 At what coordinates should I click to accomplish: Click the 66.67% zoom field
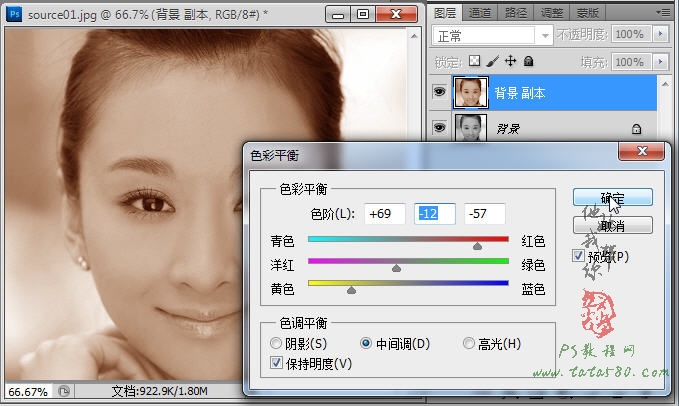[29, 392]
